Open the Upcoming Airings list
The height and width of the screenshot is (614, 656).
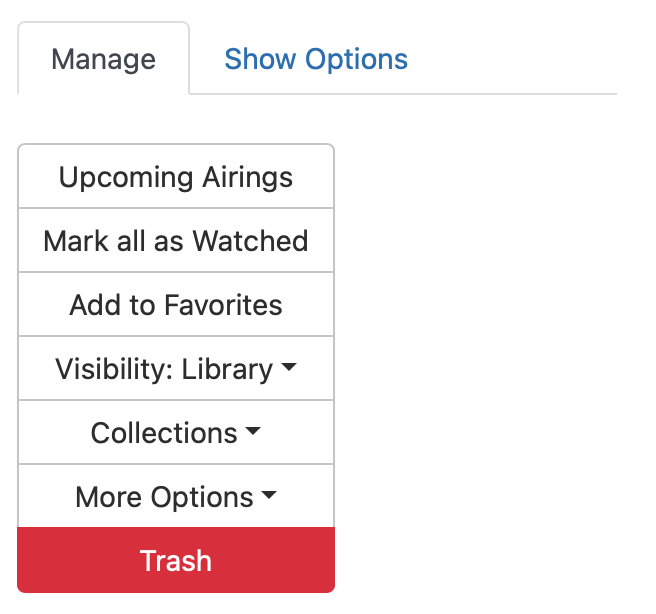176,177
